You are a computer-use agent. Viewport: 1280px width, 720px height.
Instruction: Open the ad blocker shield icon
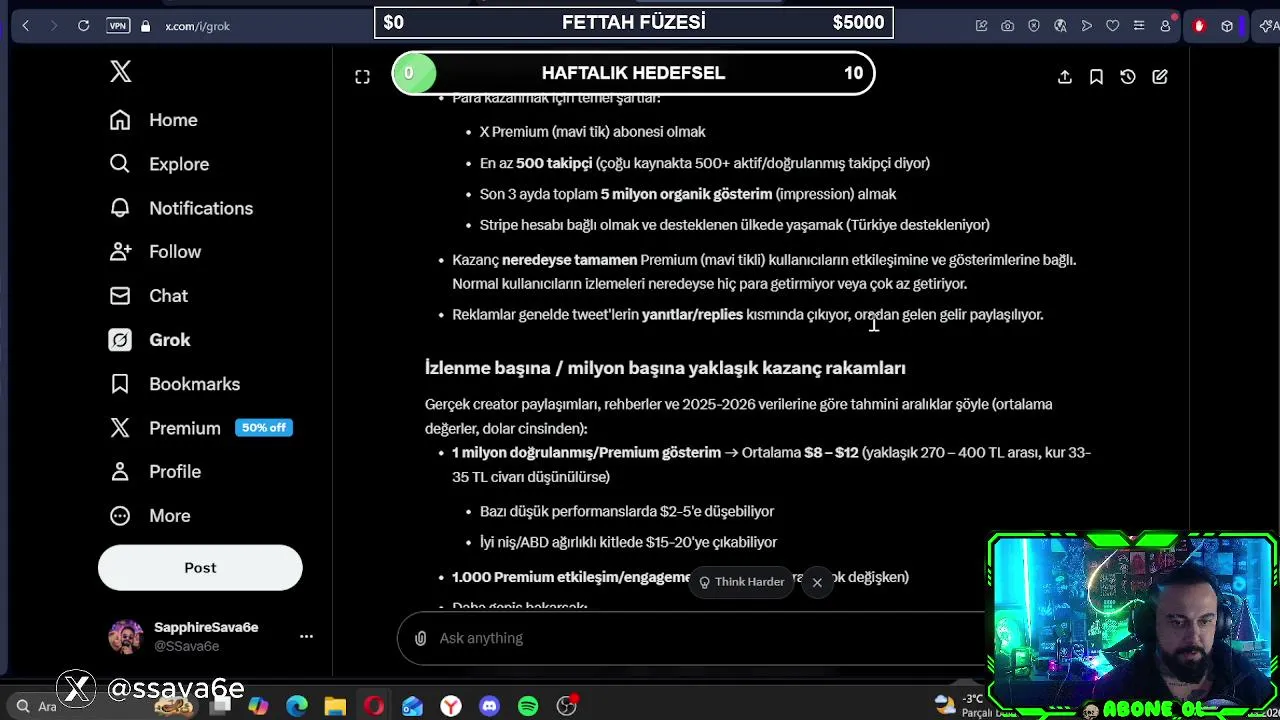pyautogui.click(x=1034, y=26)
